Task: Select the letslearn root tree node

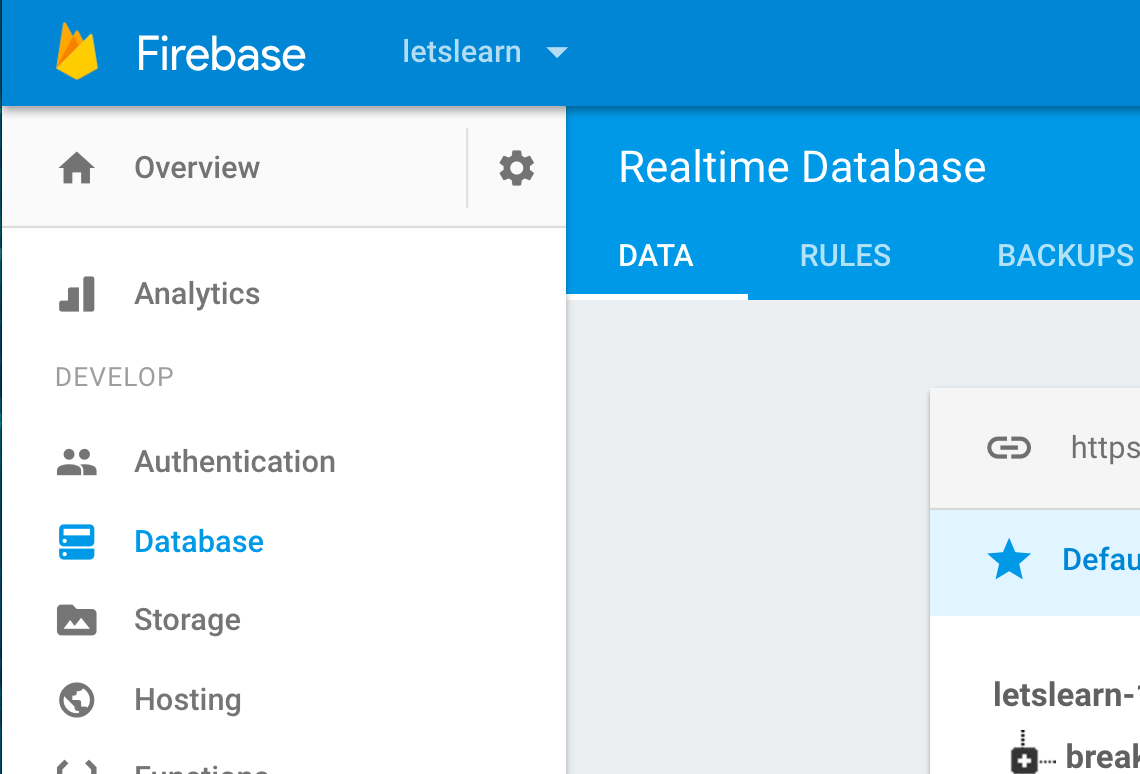Action: pos(1064,694)
